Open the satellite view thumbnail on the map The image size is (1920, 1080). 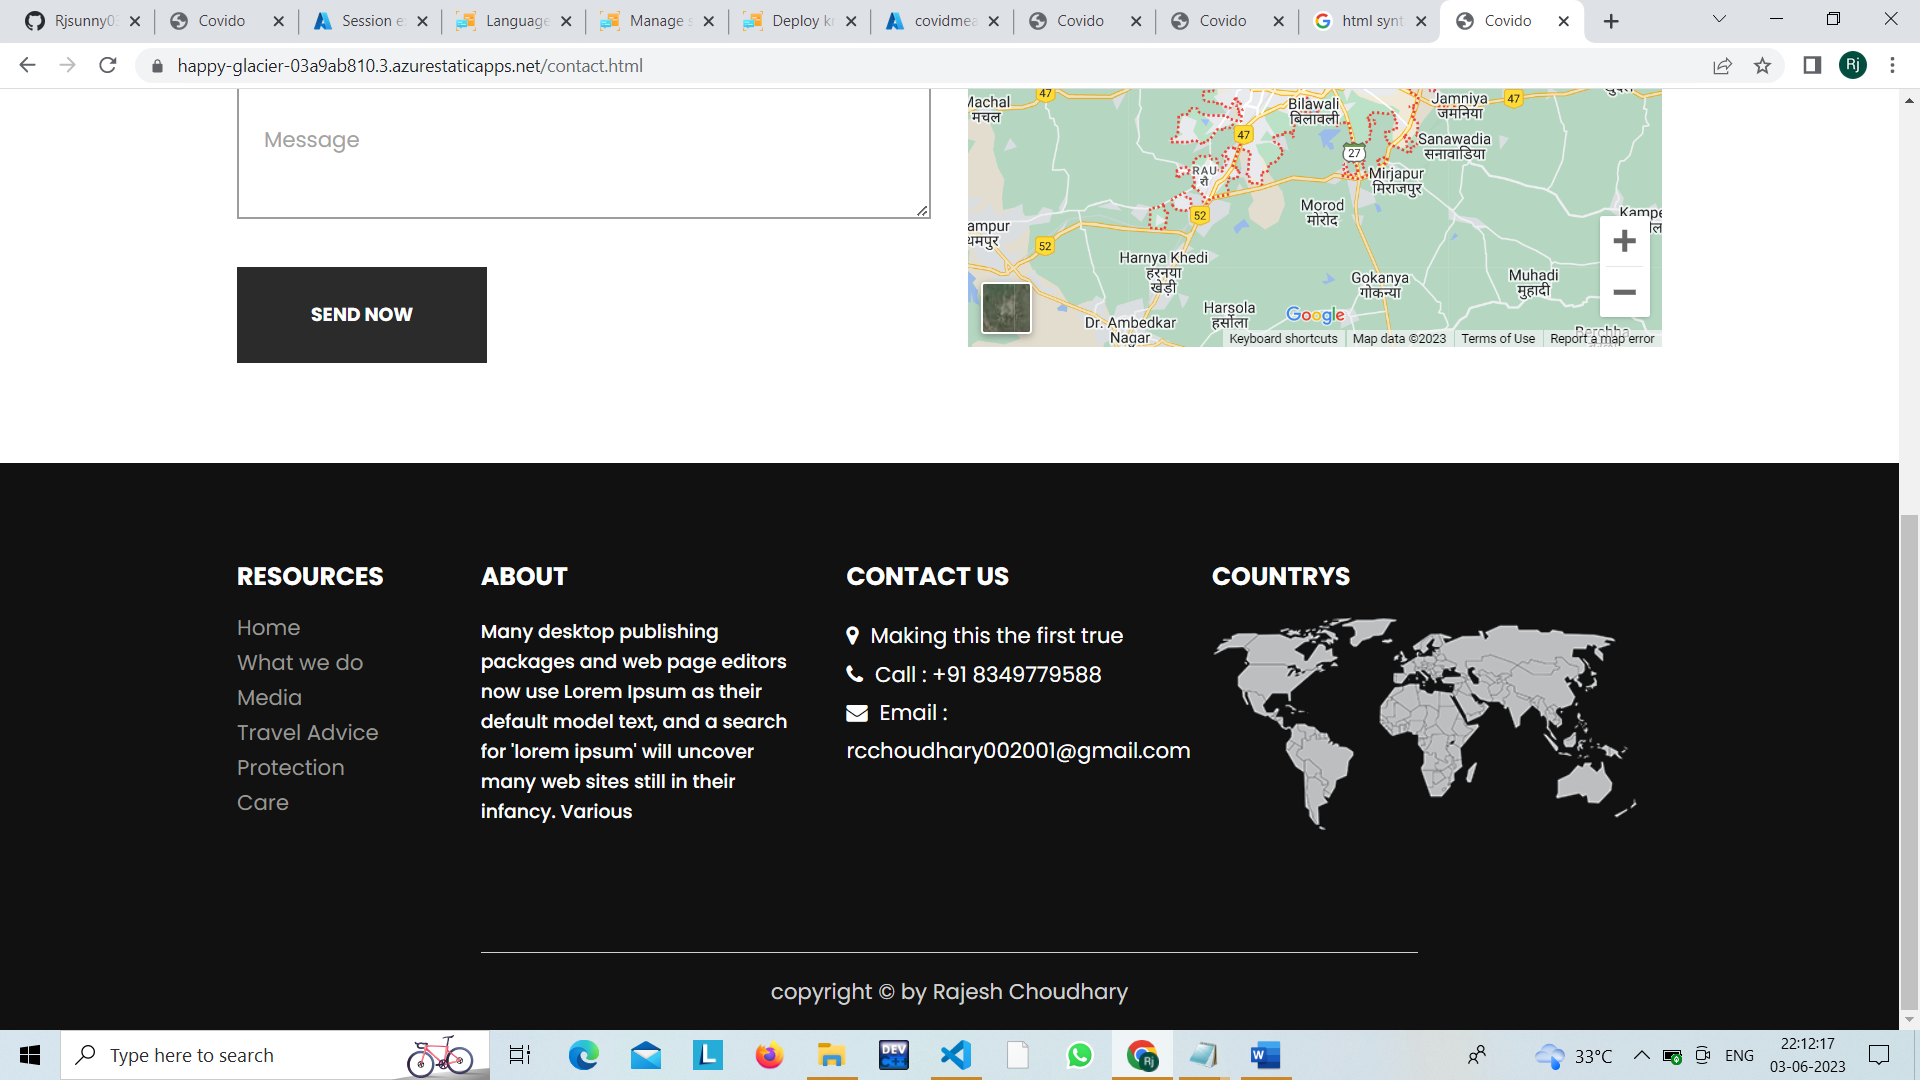(1006, 308)
